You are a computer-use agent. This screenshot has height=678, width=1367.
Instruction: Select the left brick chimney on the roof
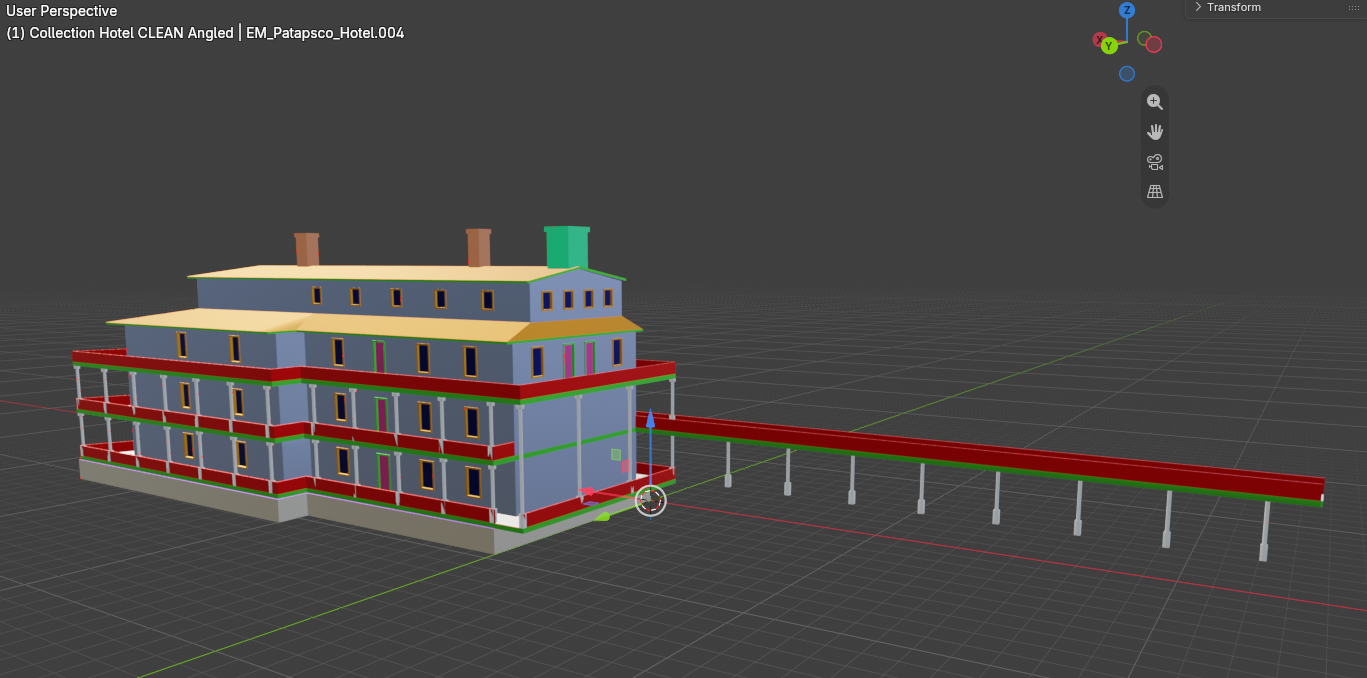pyautogui.click(x=307, y=249)
